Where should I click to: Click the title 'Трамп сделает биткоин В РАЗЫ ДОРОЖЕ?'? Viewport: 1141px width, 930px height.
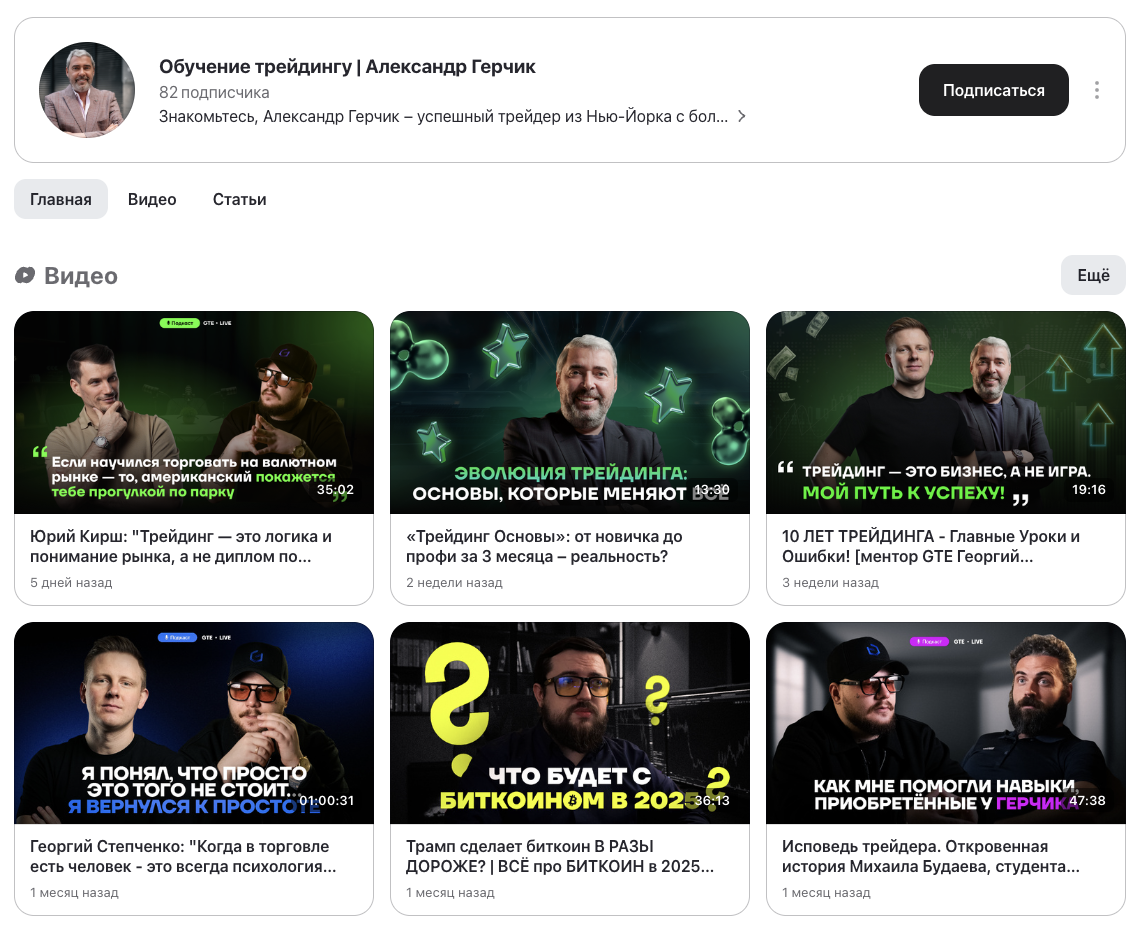point(560,857)
